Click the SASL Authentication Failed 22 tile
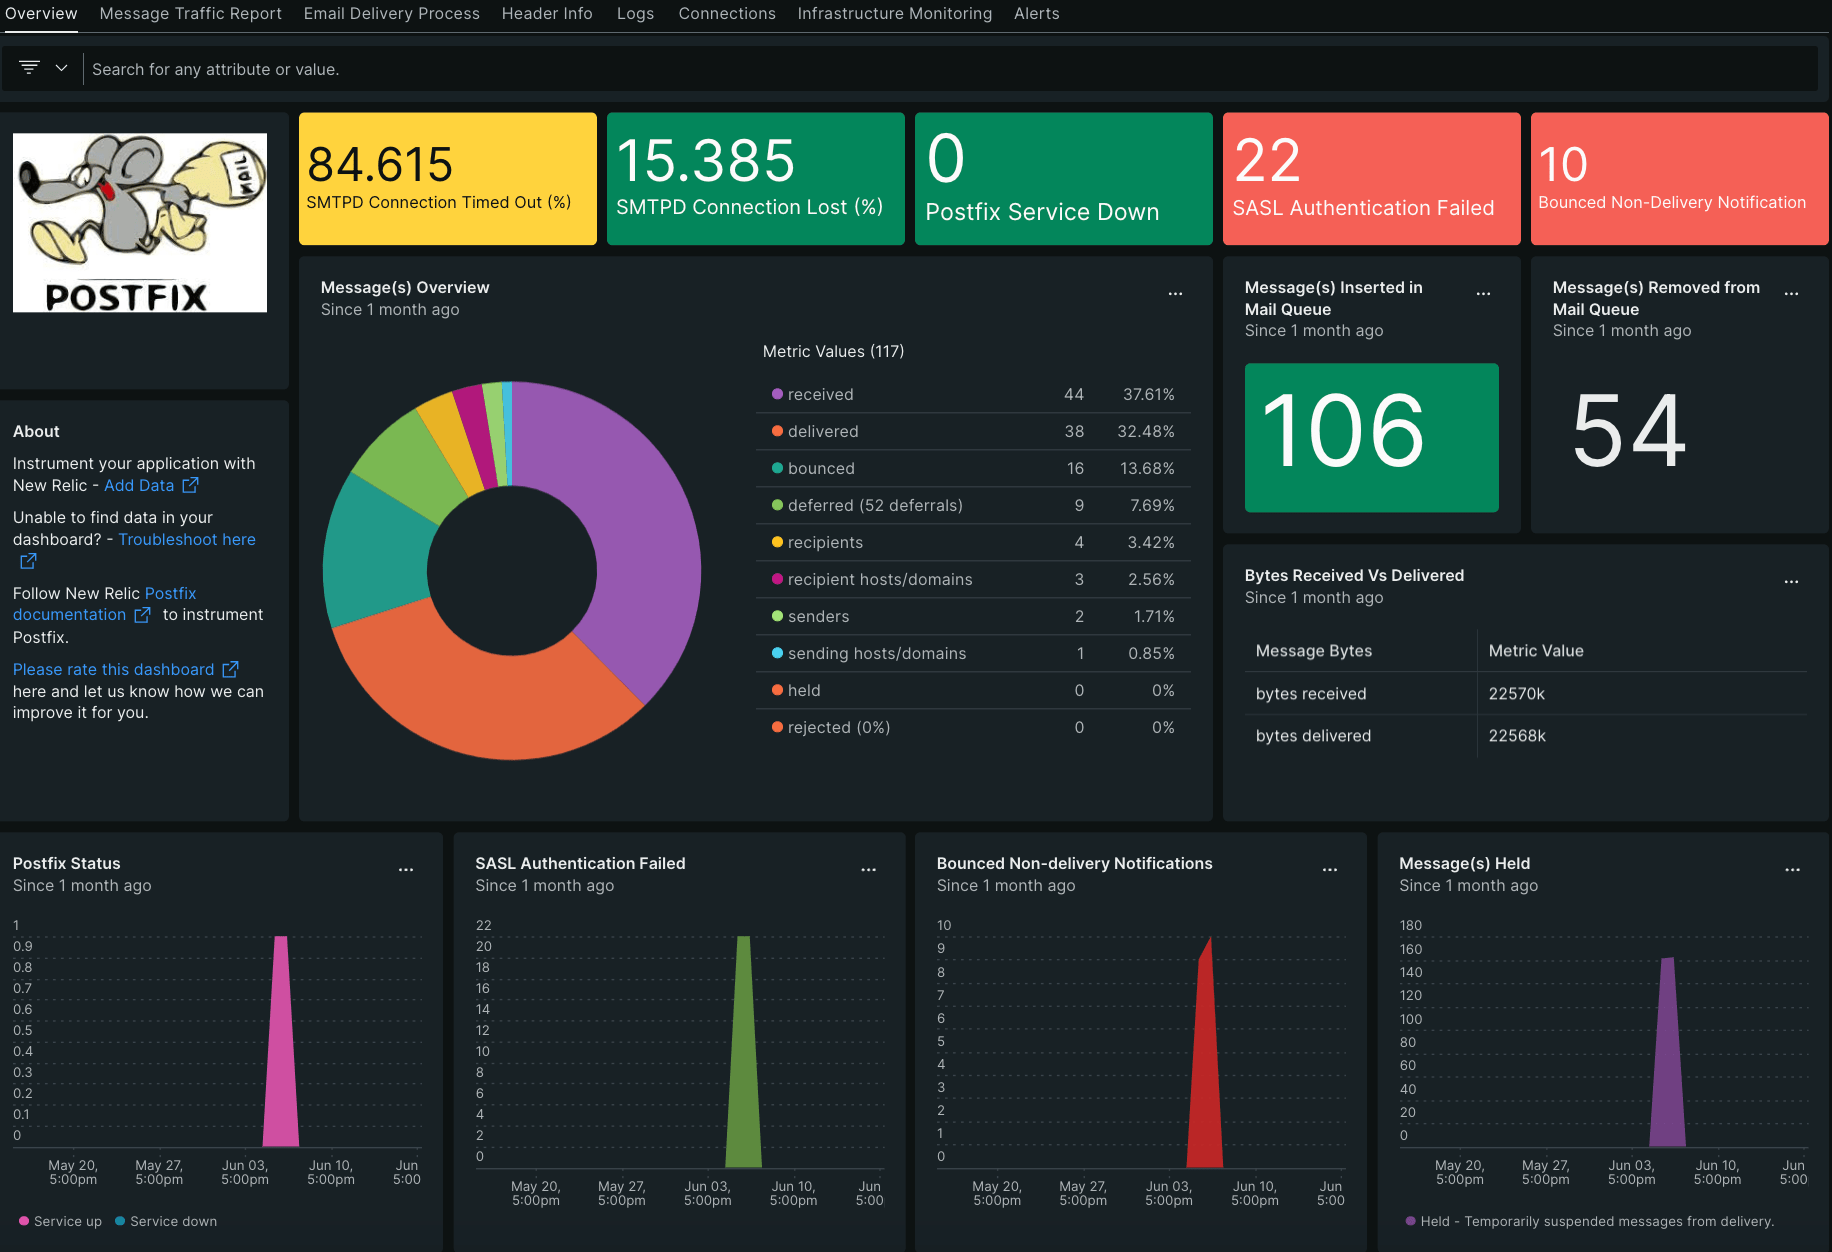This screenshot has height=1252, width=1832. click(1372, 179)
